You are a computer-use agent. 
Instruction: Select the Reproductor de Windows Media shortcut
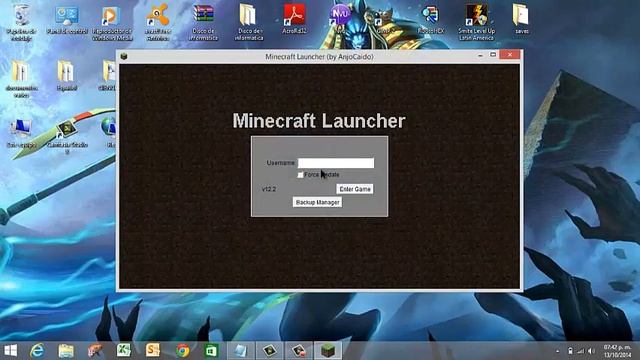click(x=112, y=23)
